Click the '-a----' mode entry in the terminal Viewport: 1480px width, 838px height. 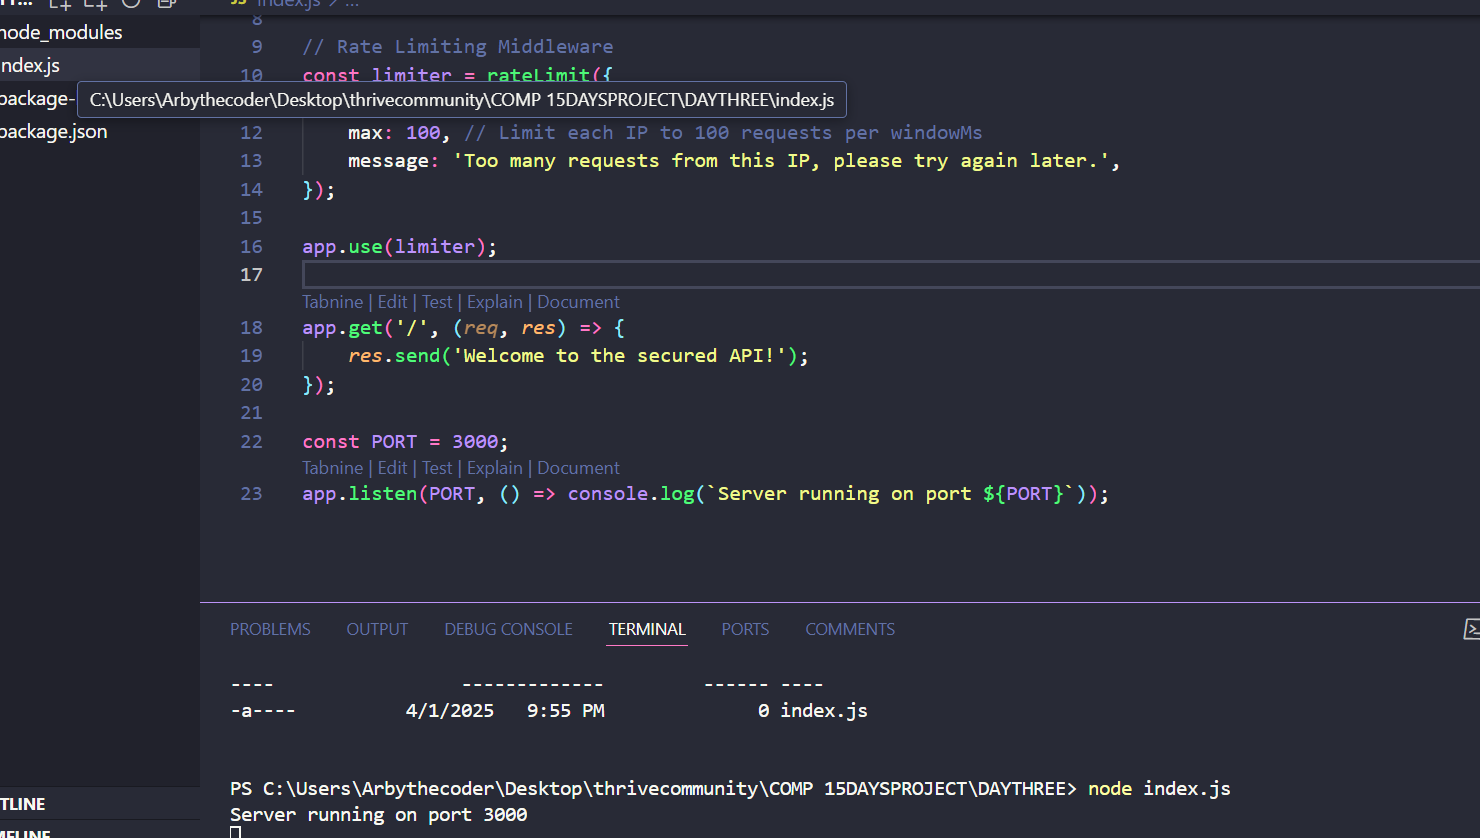tap(263, 711)
